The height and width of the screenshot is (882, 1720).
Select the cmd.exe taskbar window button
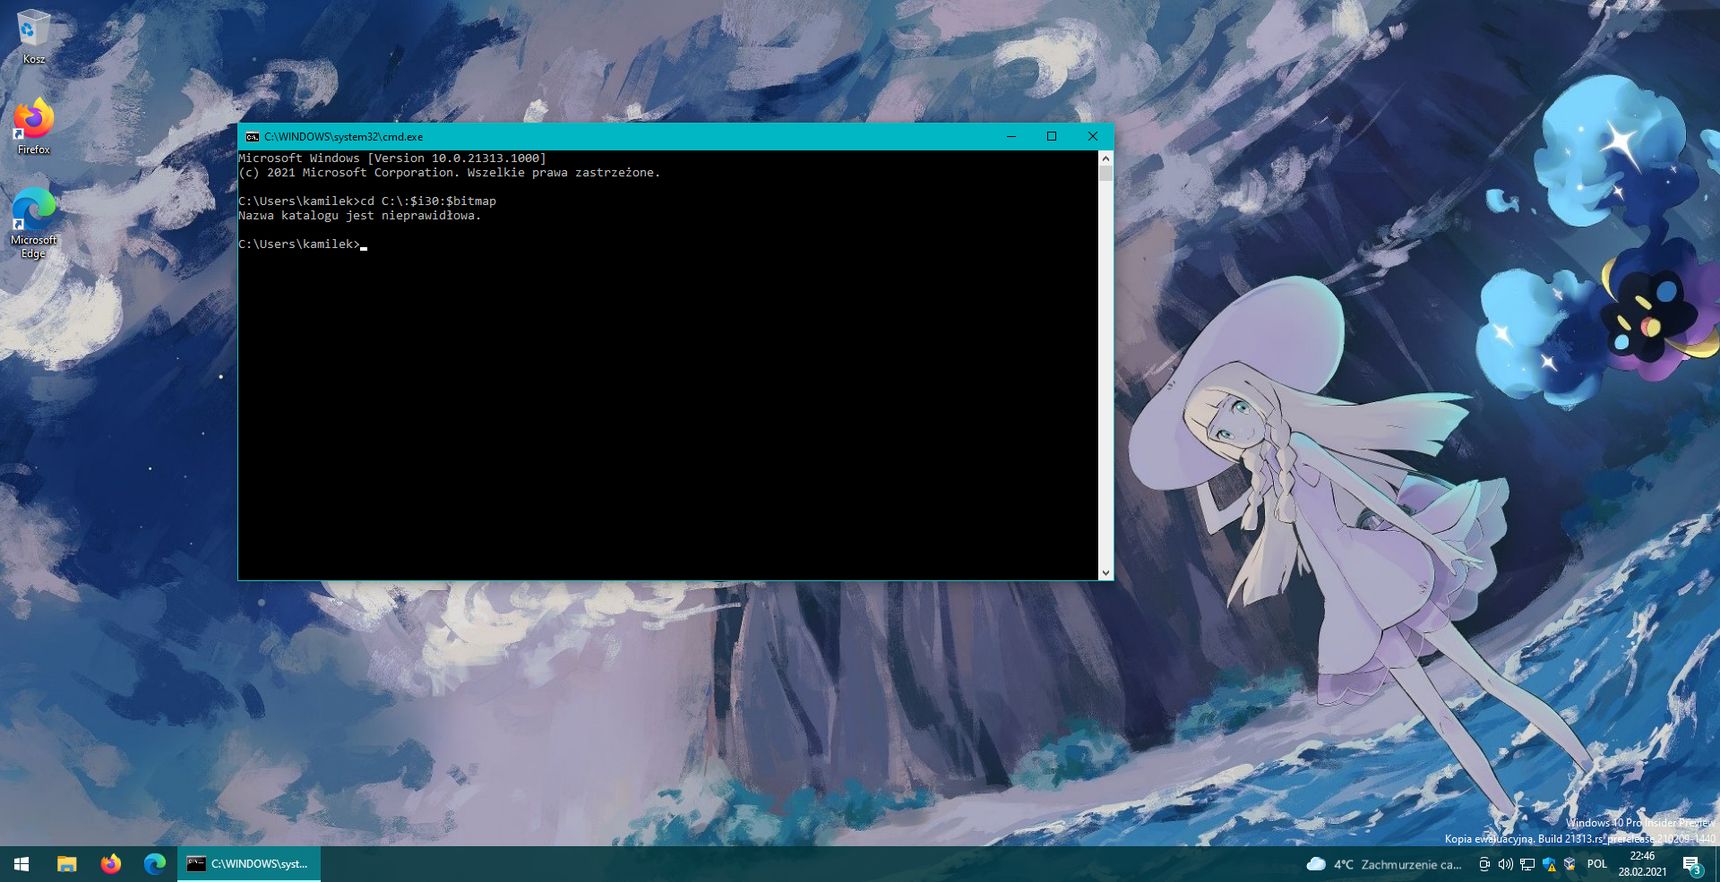(249, 864)
